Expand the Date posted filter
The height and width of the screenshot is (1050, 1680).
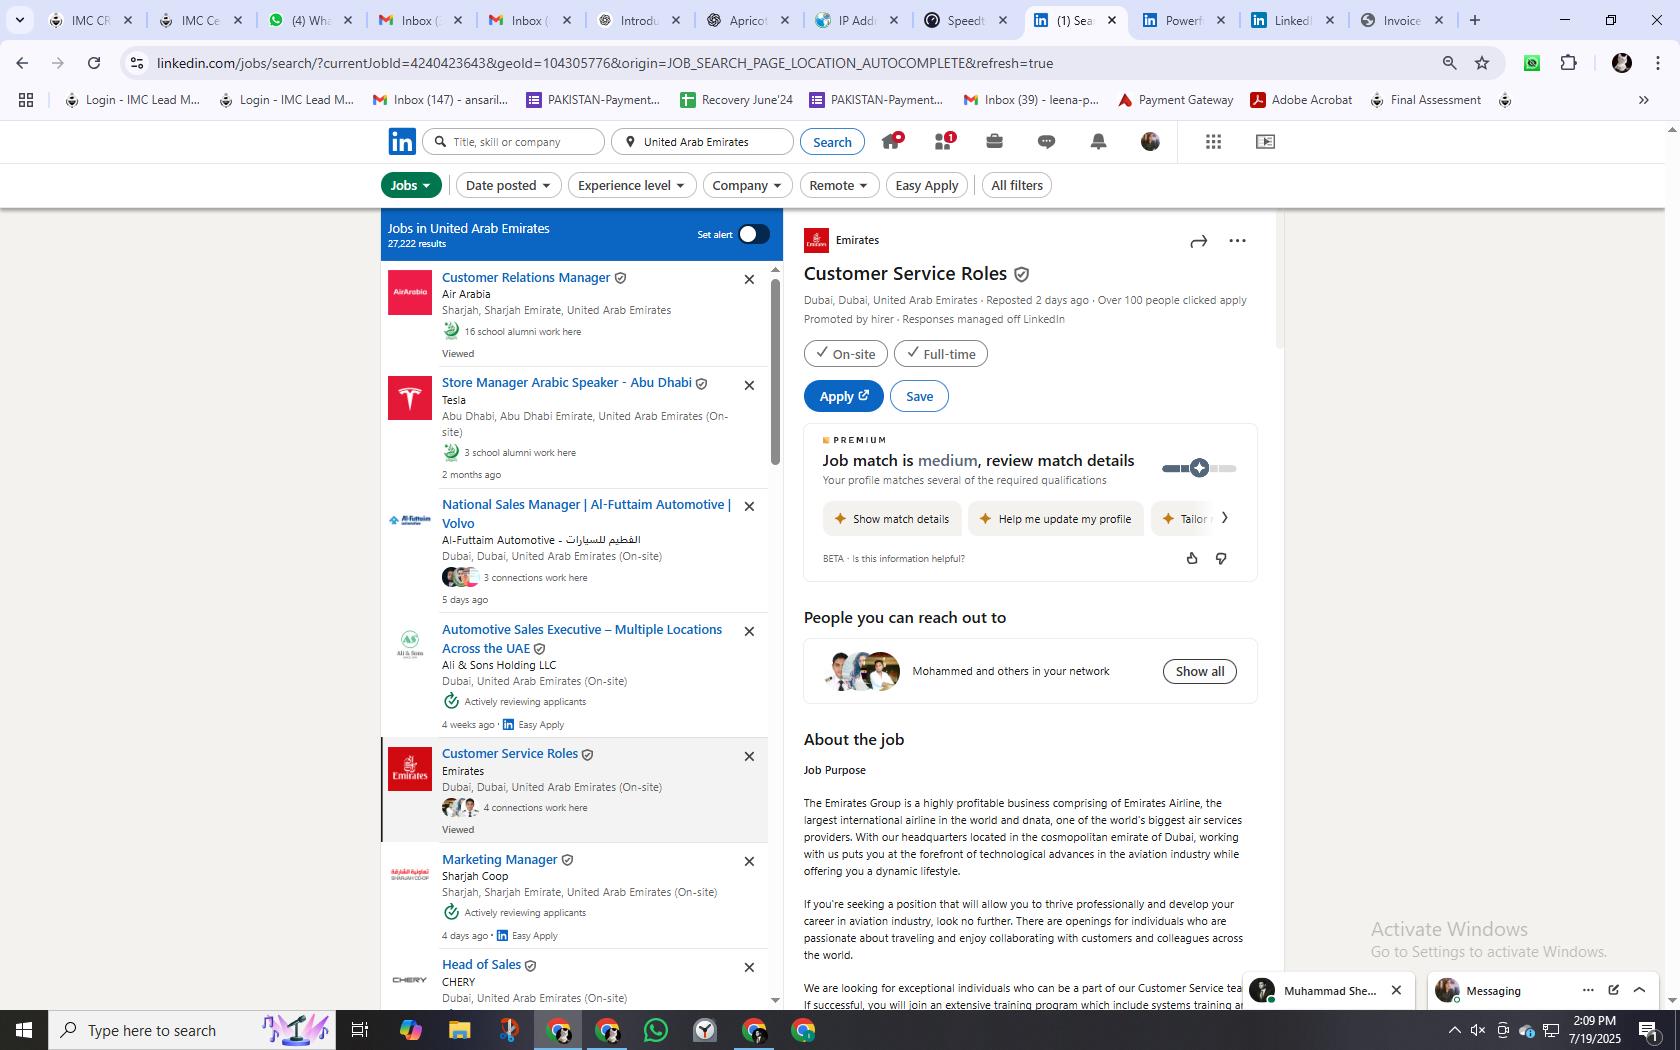coord(508,185)
